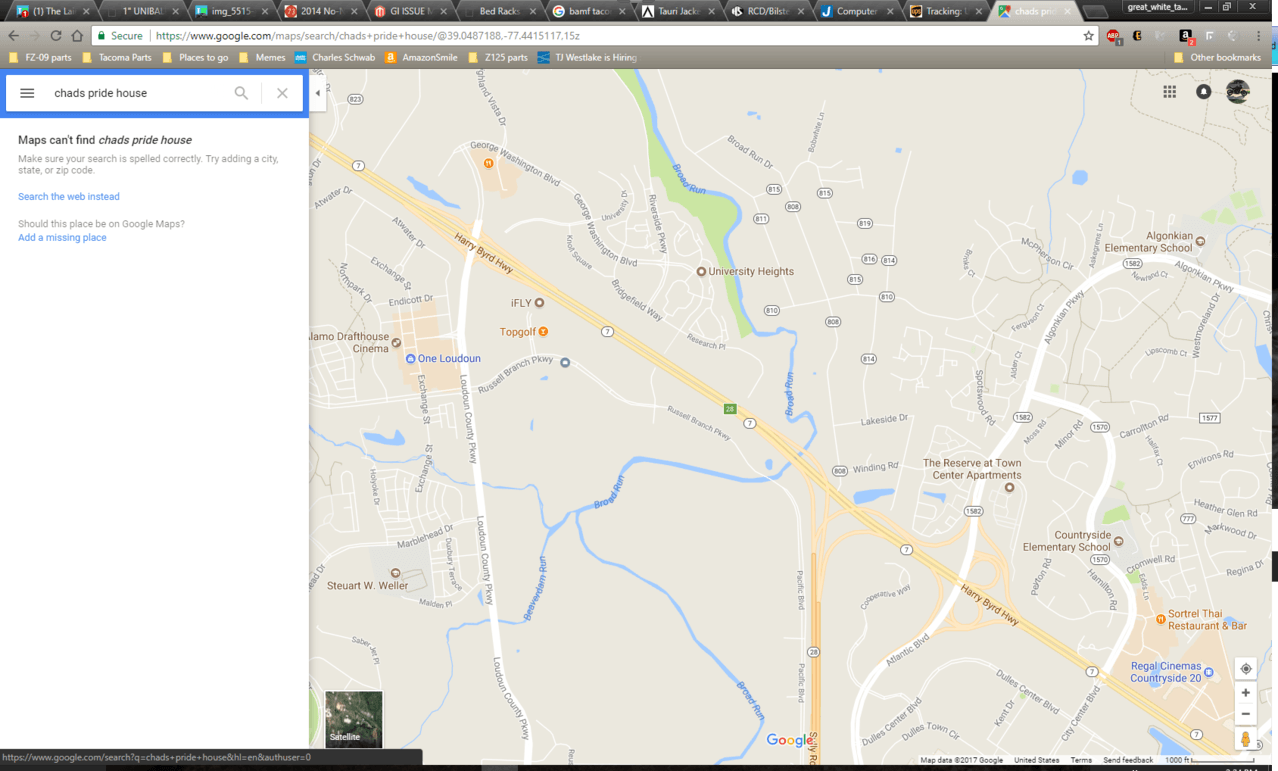Click the Countryside Elementary School marker
1278x771 pixels.
point(1118,541)
